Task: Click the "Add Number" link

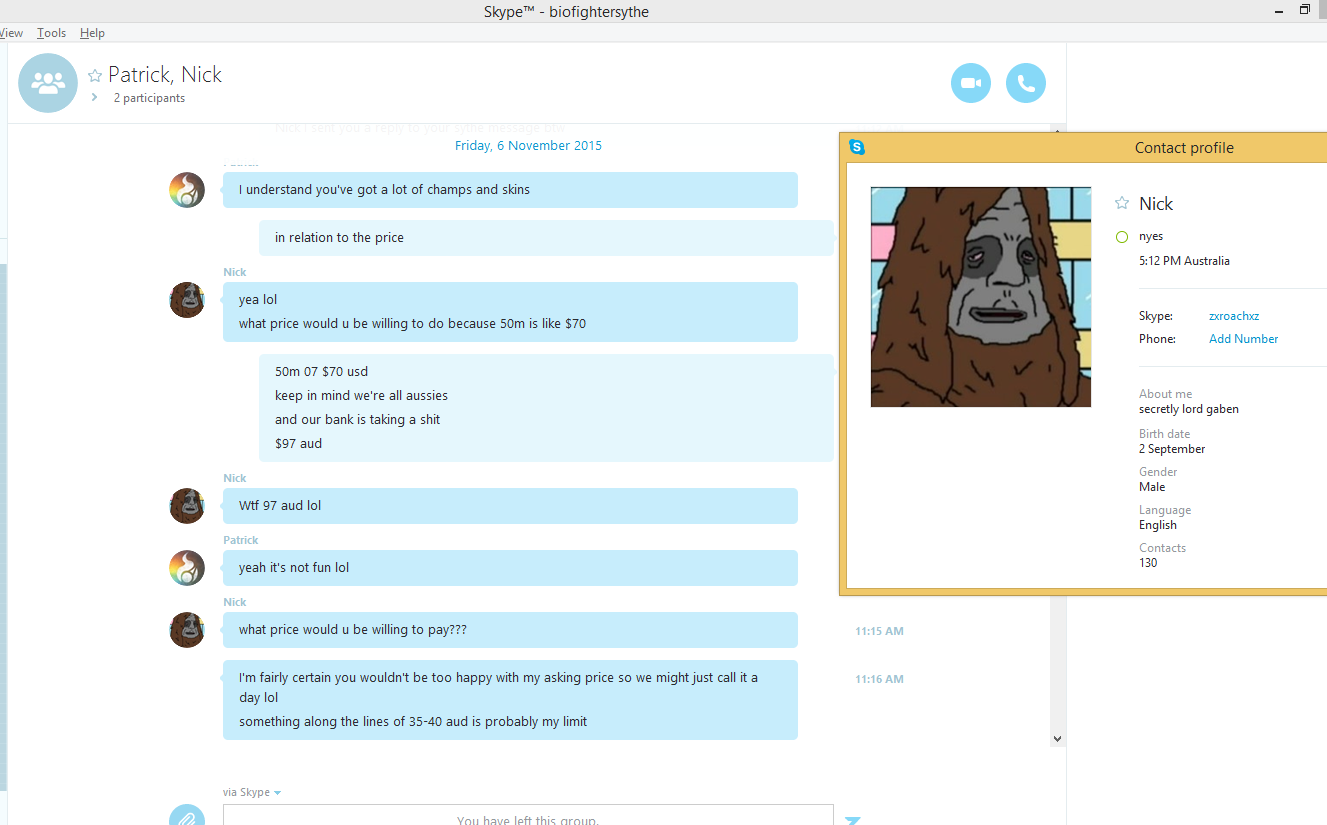Action: pyautogui.click(x=1244, y=339)
